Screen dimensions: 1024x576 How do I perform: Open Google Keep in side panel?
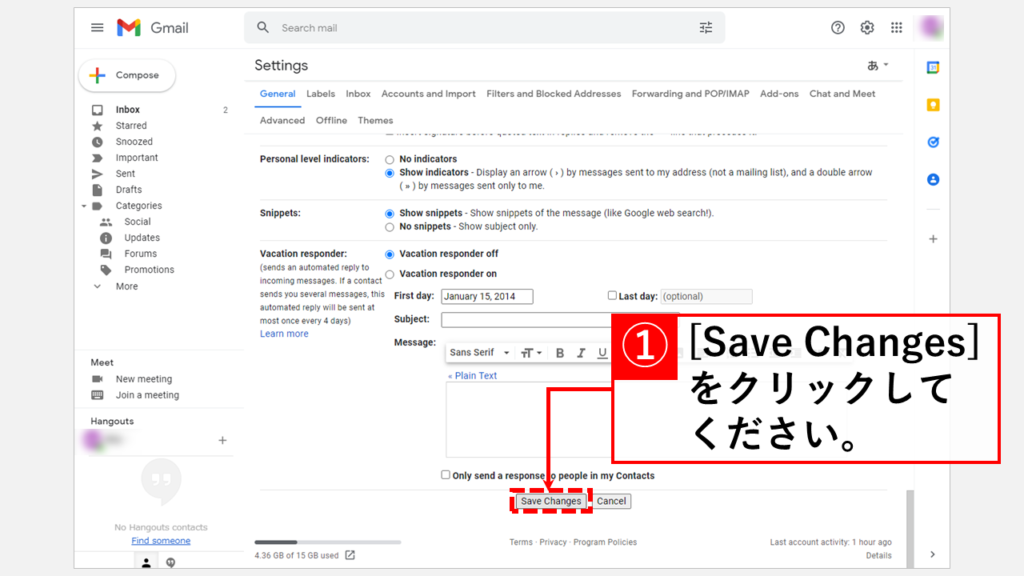pos(933,105)
